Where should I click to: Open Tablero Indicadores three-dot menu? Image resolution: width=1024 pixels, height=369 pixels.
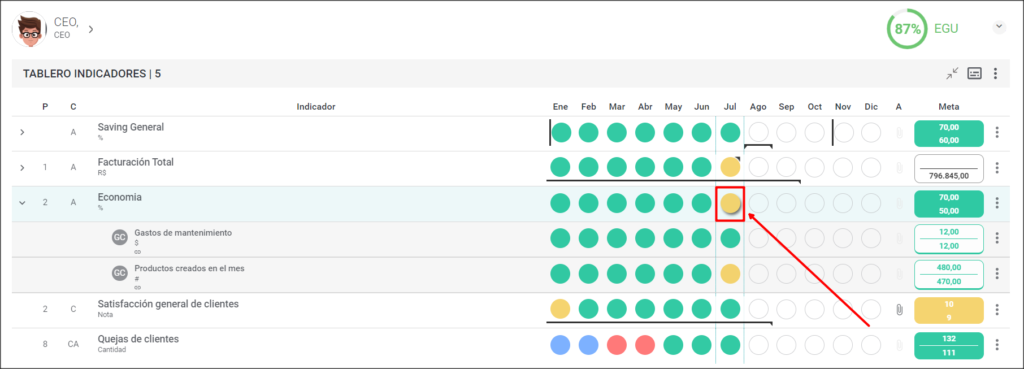point(995,73)
